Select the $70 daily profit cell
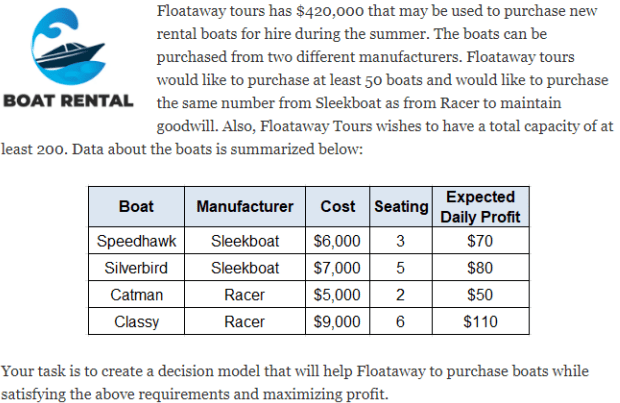The width and height of the screenshot is (620, 403). tap(481, 241)
